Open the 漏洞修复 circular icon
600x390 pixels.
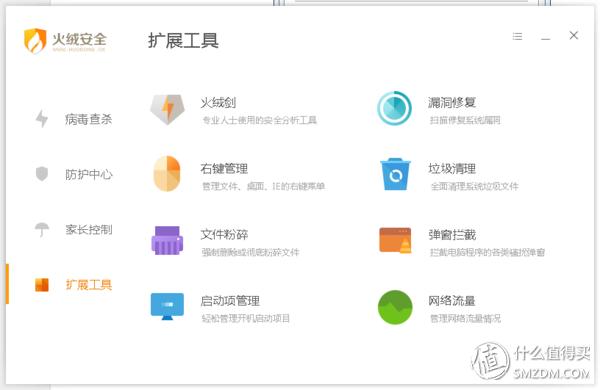[395, 108]
